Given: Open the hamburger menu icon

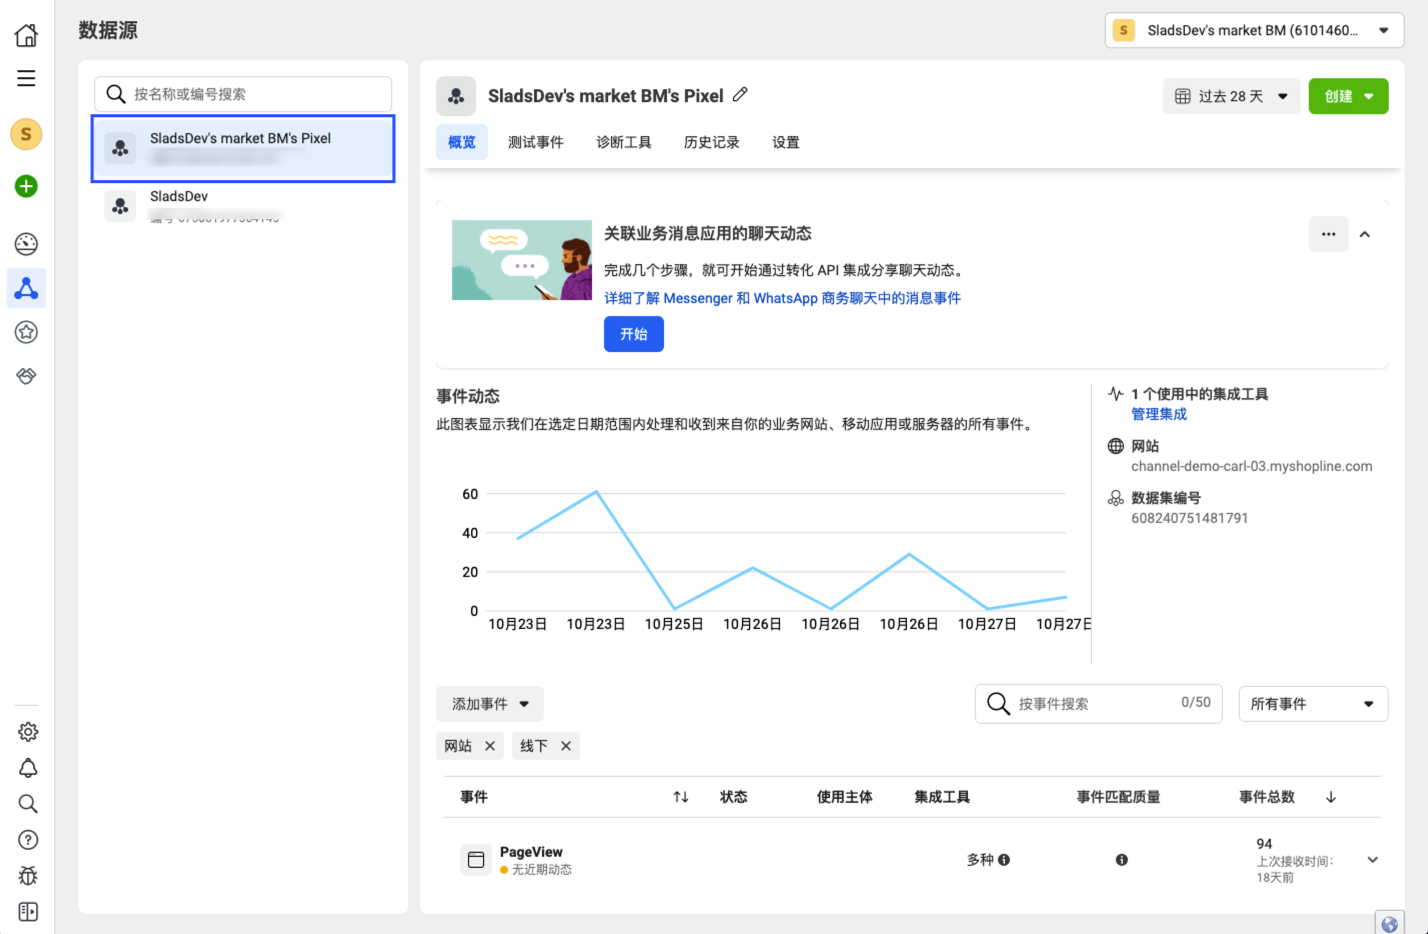Looking at the screenshot, I should [x=26, y=78].
